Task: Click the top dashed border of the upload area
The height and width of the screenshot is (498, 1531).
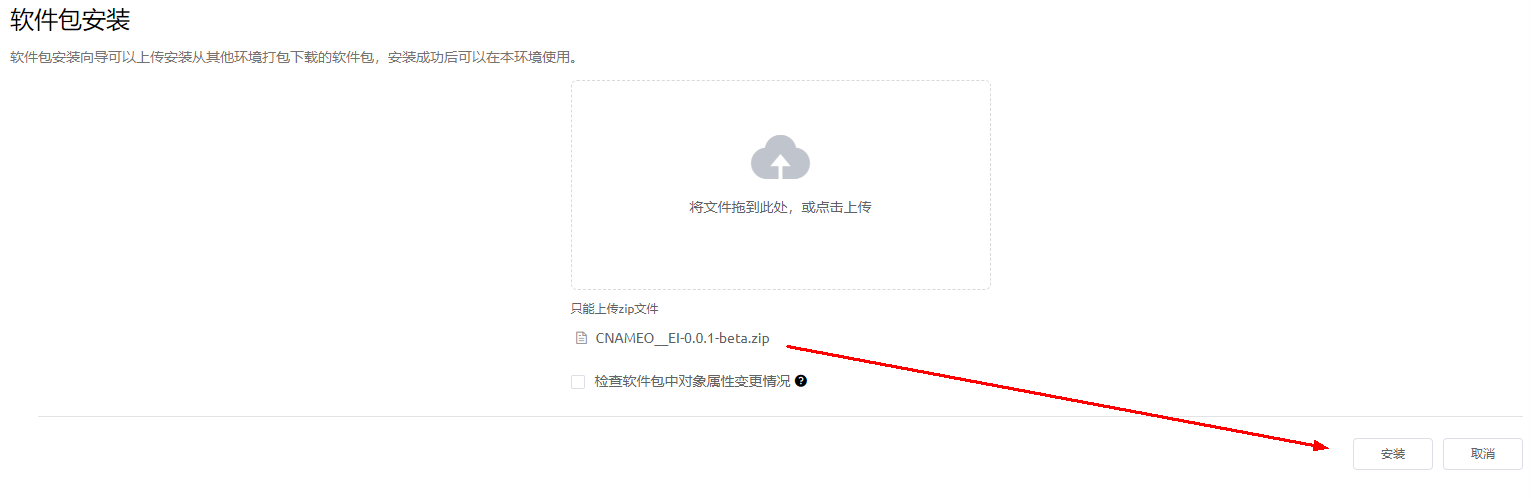Action: (780, 81)
